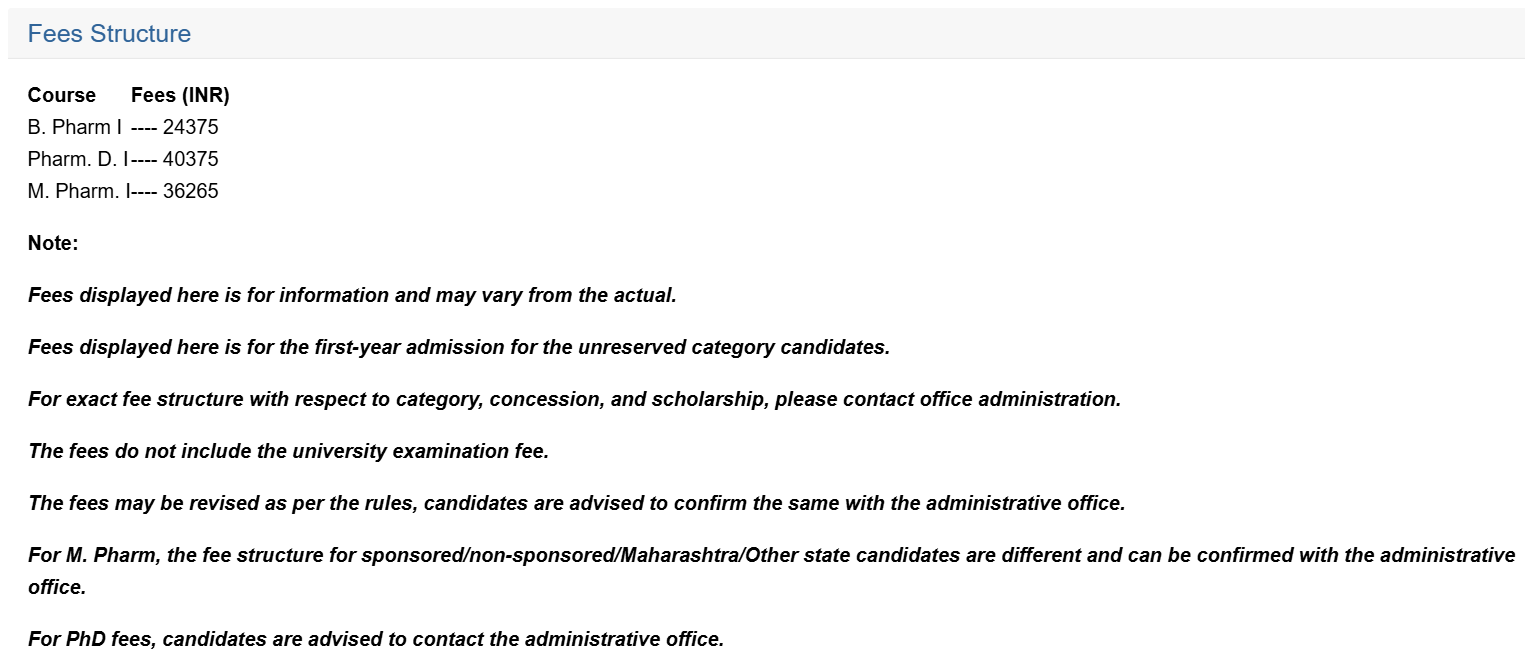This screenshot has height=664, width=1525.
Task: Click the note saying fees may vary from actual
Action: [x=352, y=295]
